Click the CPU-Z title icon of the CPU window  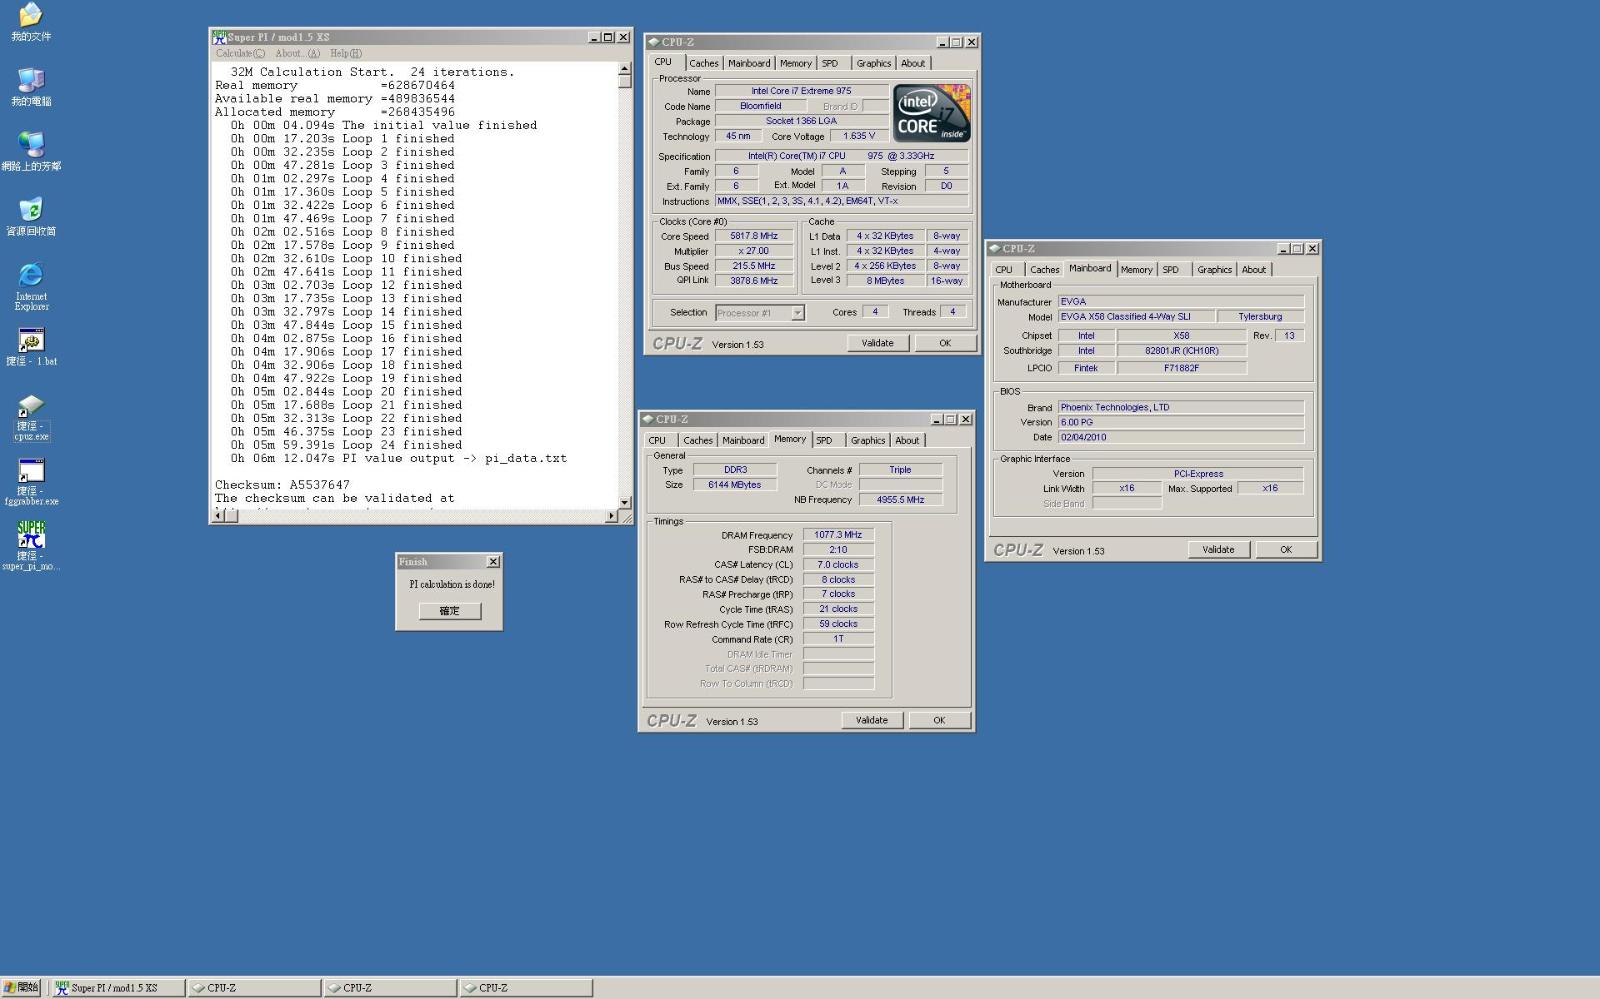pos(653,42)
